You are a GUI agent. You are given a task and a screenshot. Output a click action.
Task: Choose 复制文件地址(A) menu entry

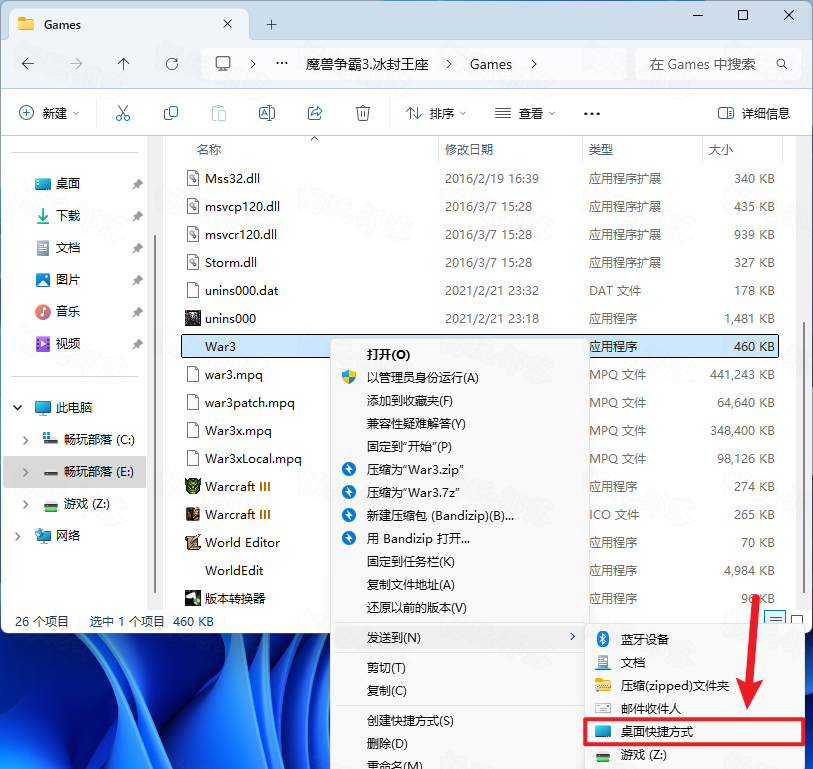click(410, 585)
